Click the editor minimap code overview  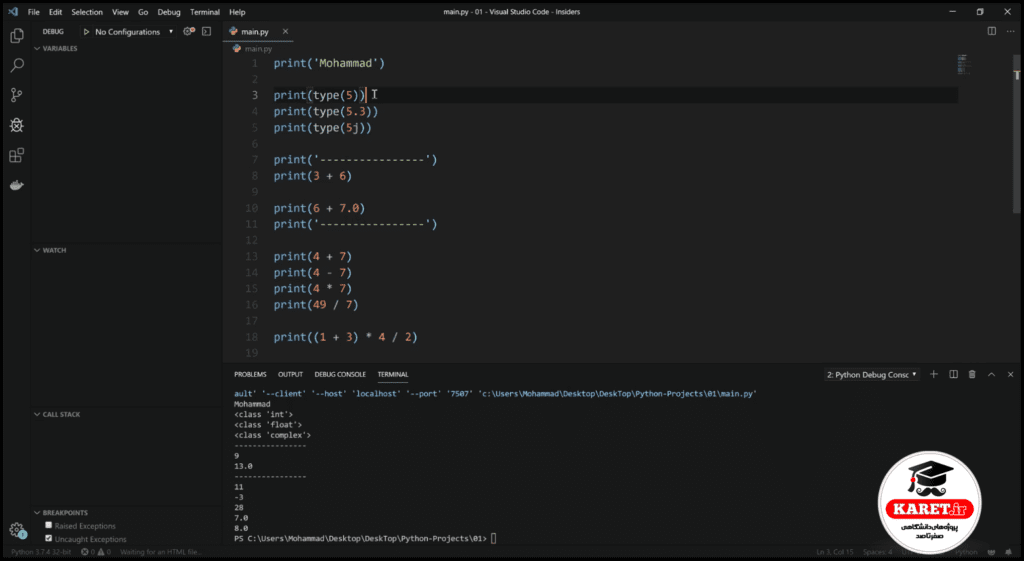coord(963,64)
